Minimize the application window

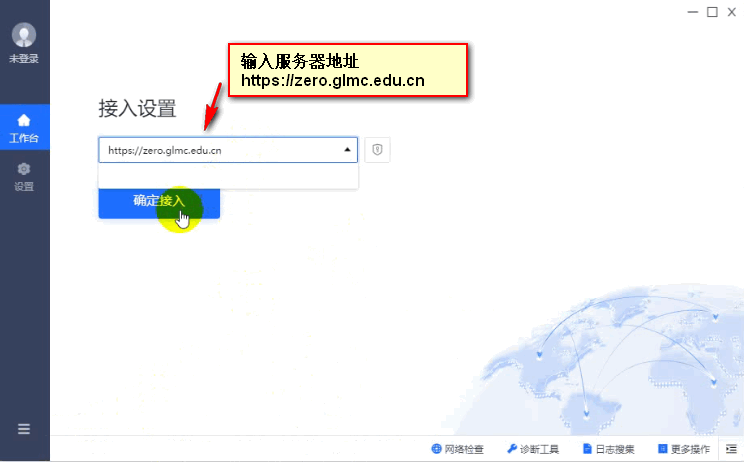tap(693, 12)
